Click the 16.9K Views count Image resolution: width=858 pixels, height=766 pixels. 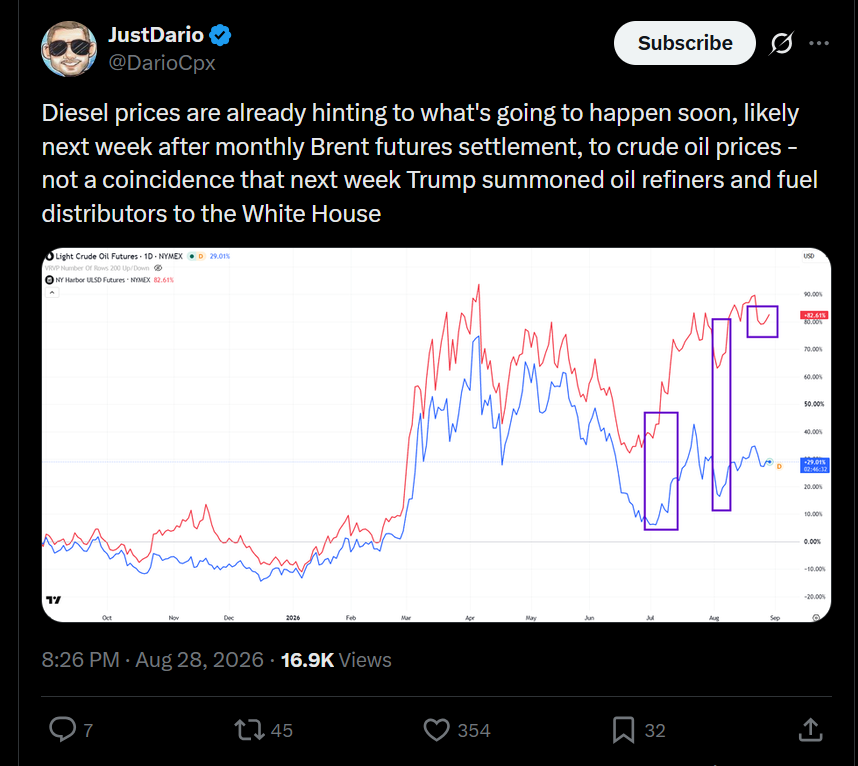336,660
